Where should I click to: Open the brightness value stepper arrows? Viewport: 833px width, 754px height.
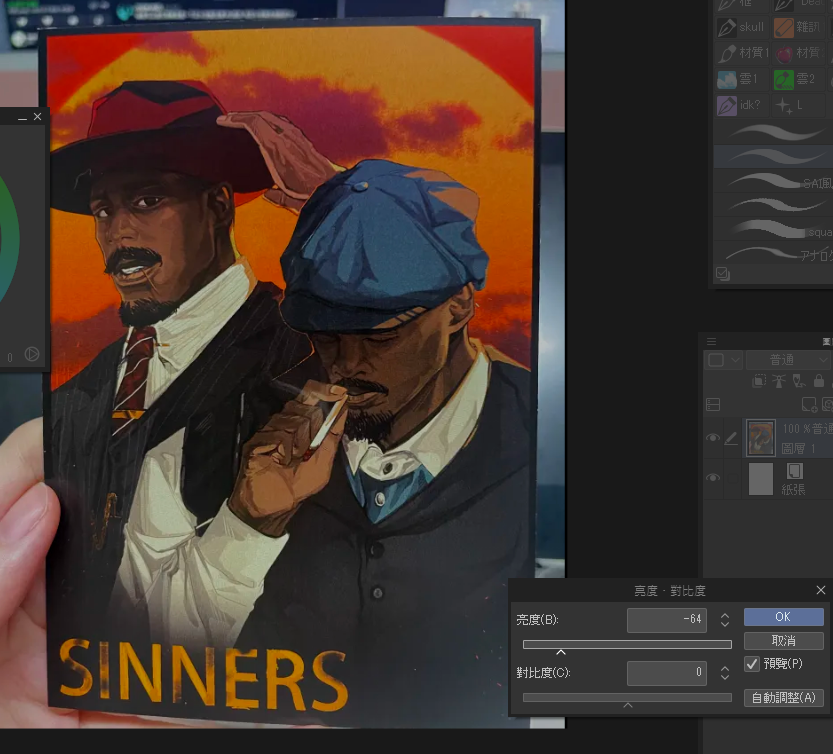pyautogui.click(x=725, y=620)
